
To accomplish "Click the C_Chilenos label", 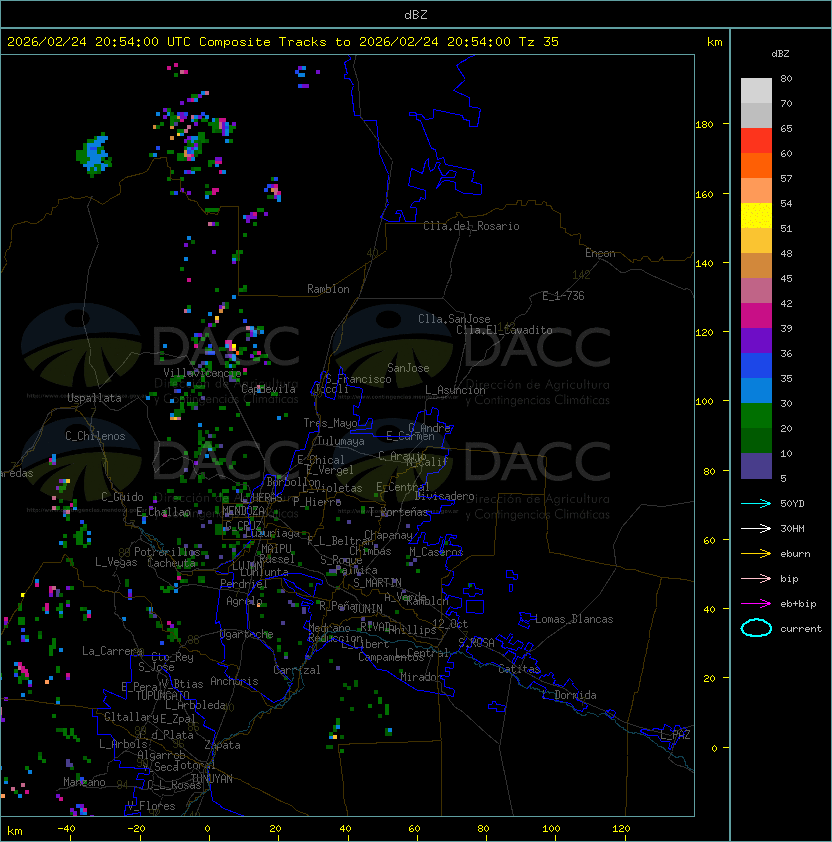I will coord(95,436).
